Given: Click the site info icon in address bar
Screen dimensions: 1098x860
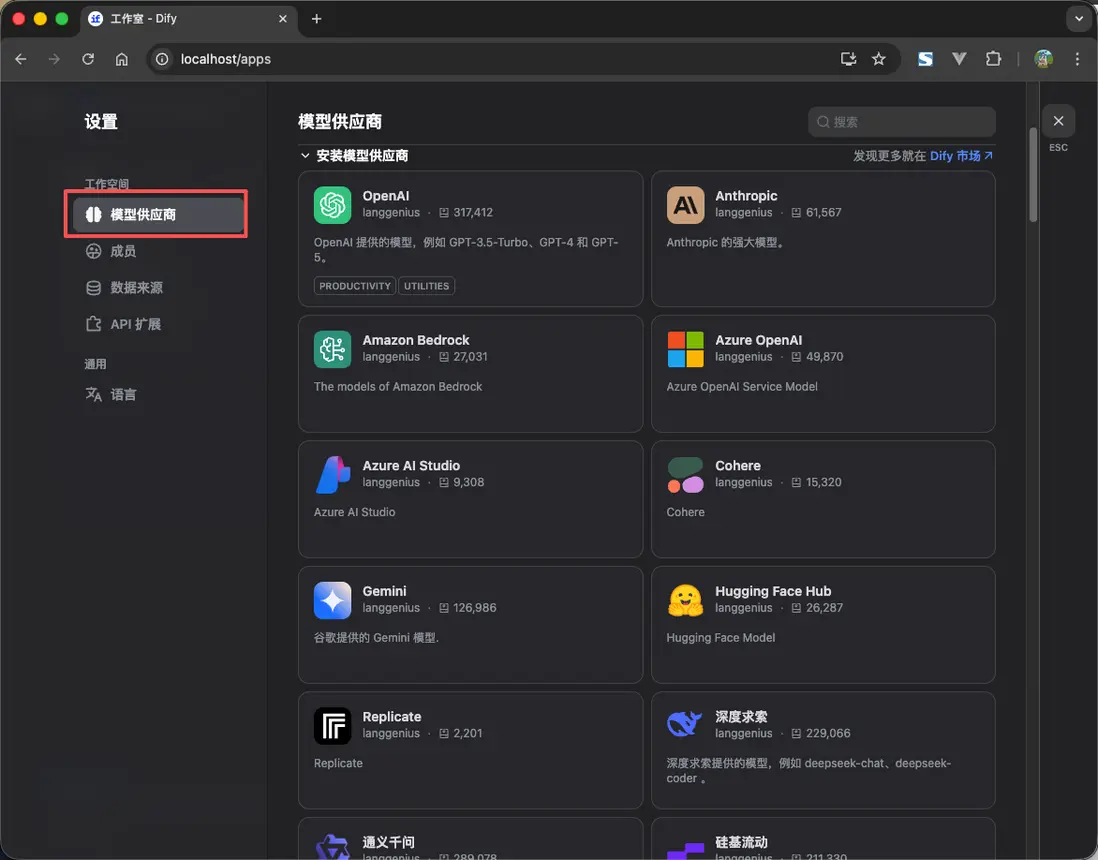Looking at the screenshot, I should (162, 59).
